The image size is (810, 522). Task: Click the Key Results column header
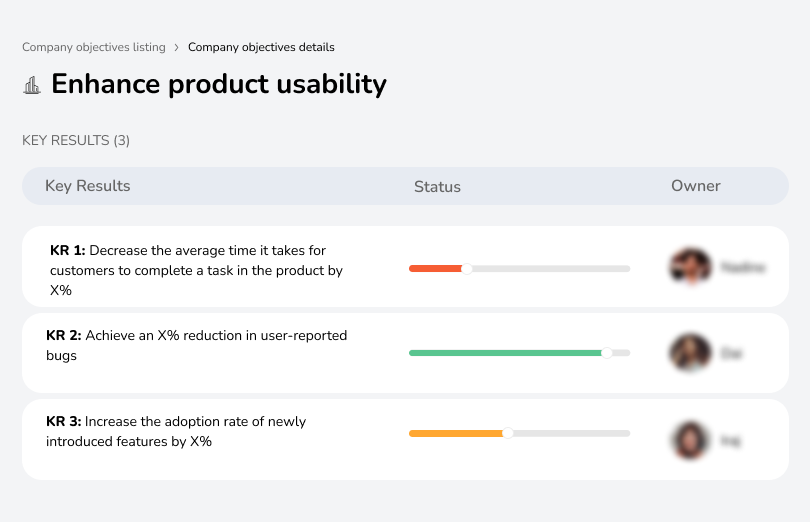(88, 186)
